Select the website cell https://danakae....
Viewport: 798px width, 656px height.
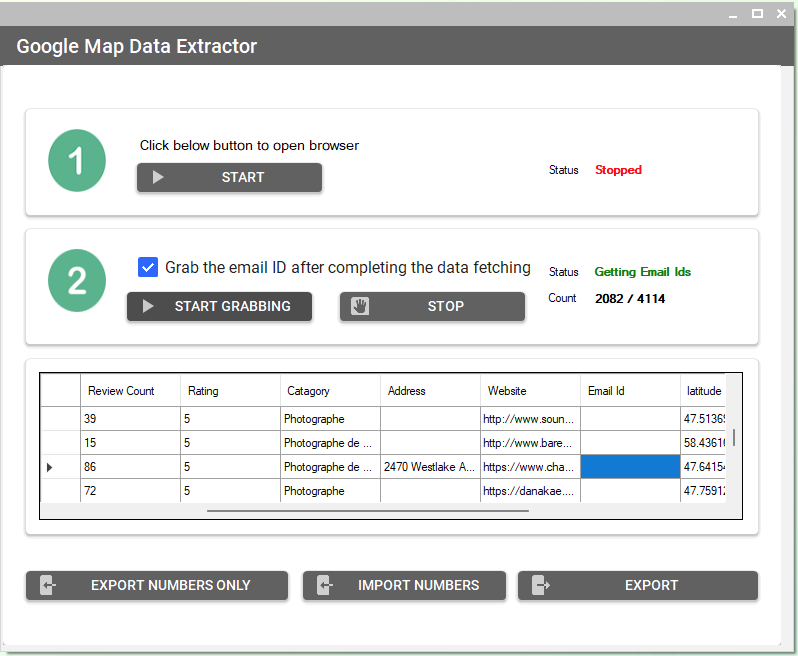(530, 491)
